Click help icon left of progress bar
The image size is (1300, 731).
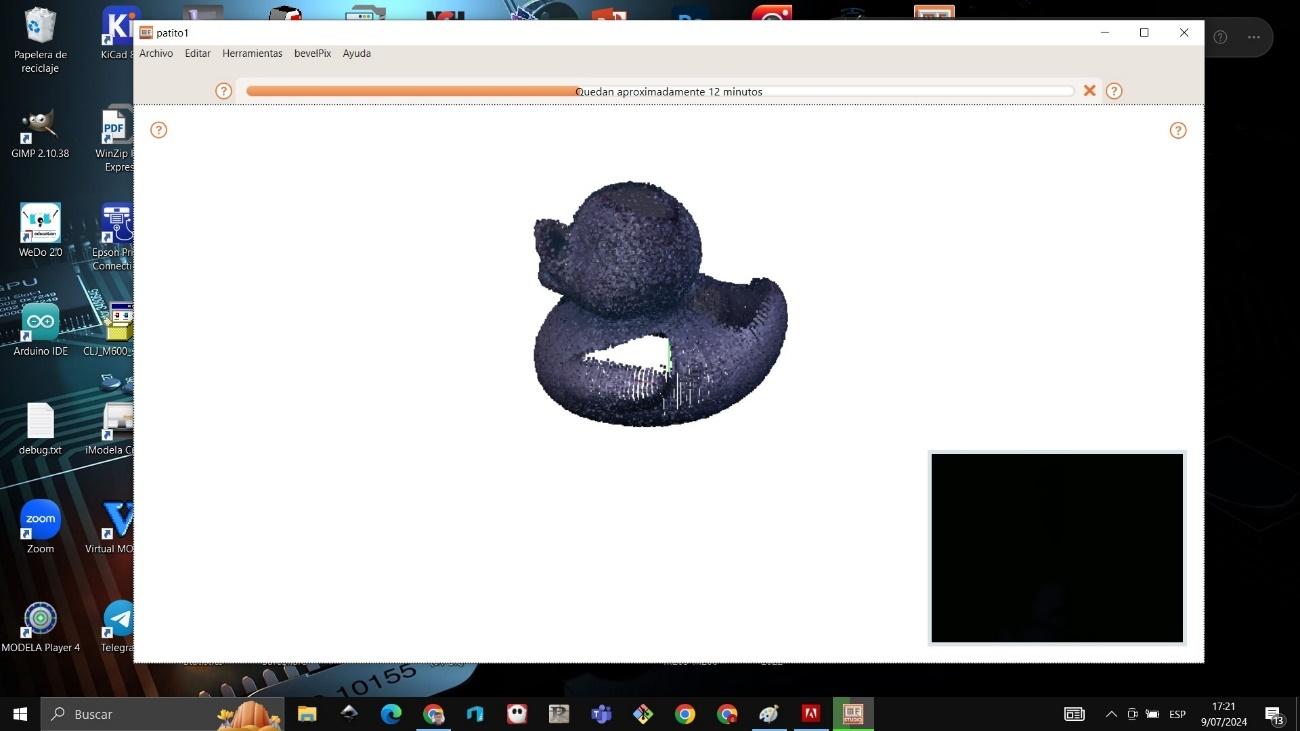[224, 91]
